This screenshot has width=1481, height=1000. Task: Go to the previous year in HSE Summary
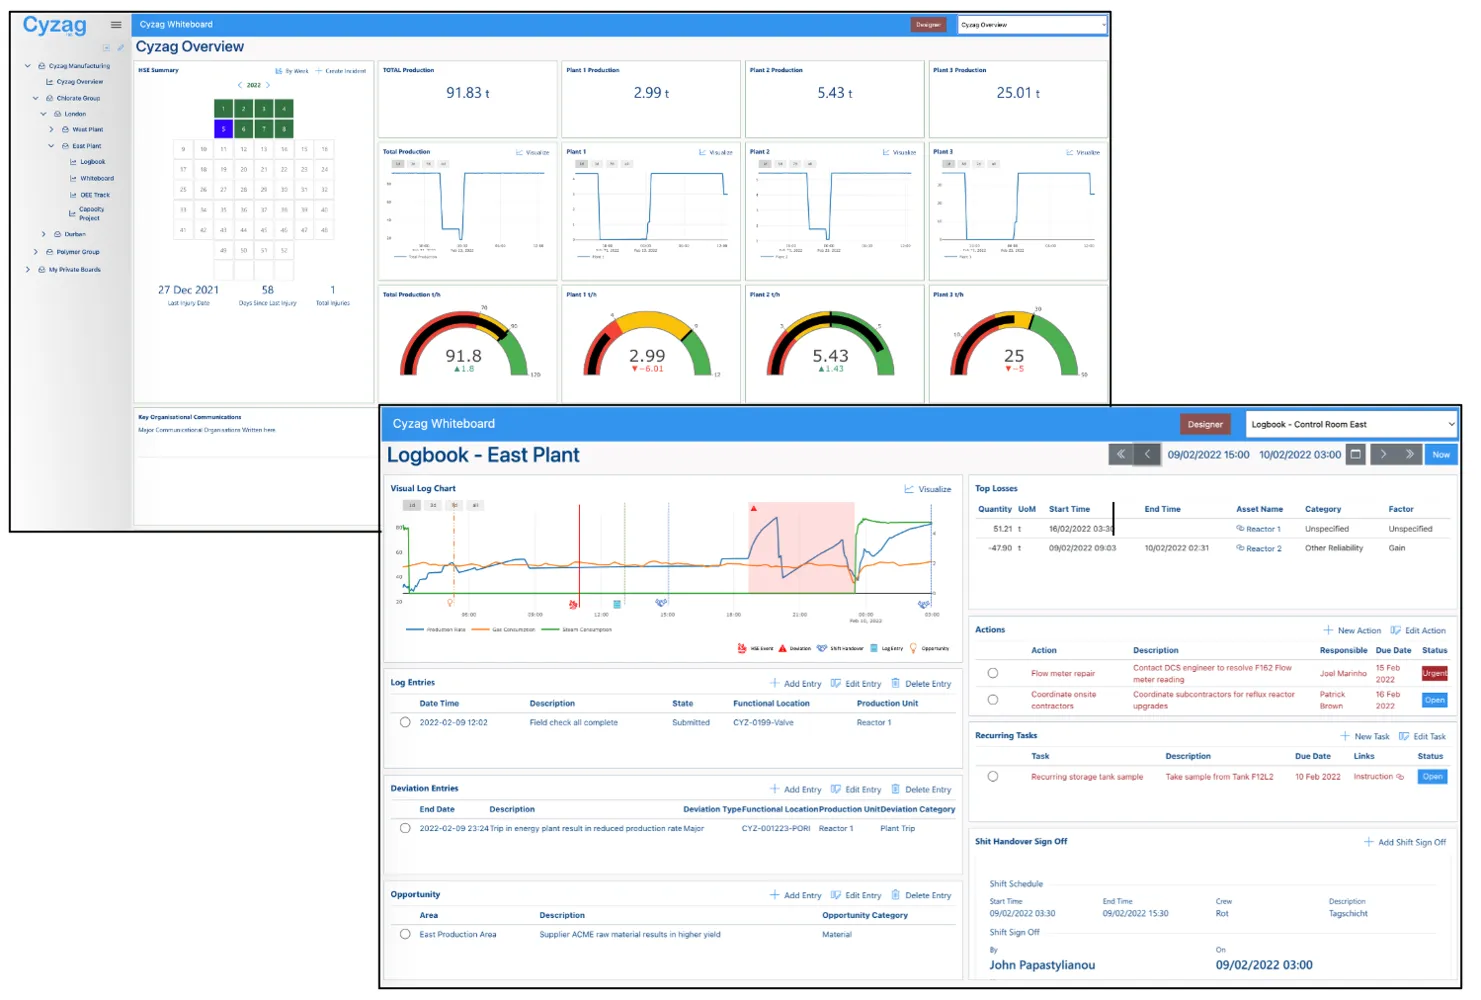point(240,85)
